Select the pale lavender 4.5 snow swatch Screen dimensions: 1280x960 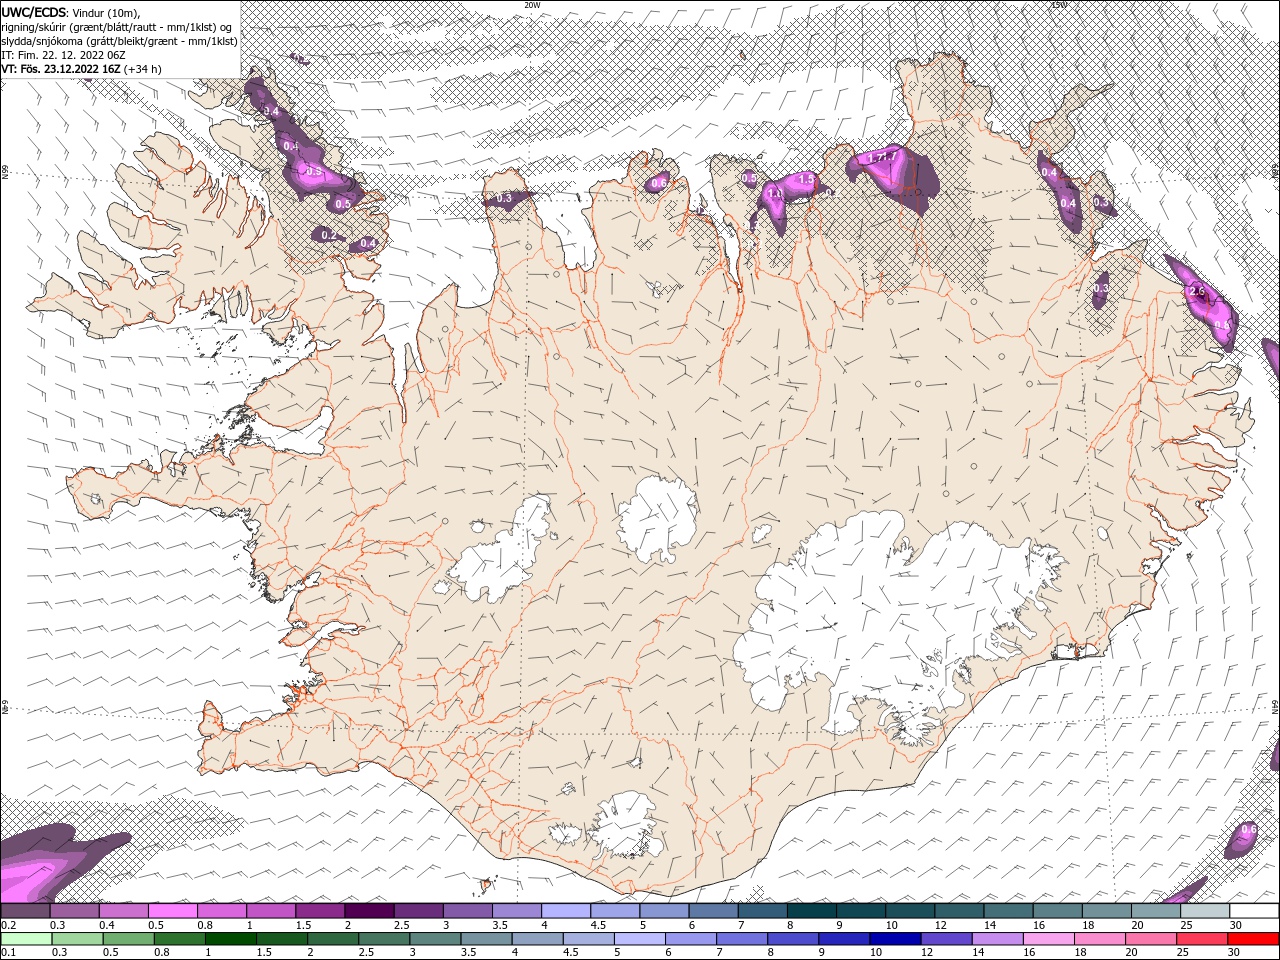pos(616,911)
